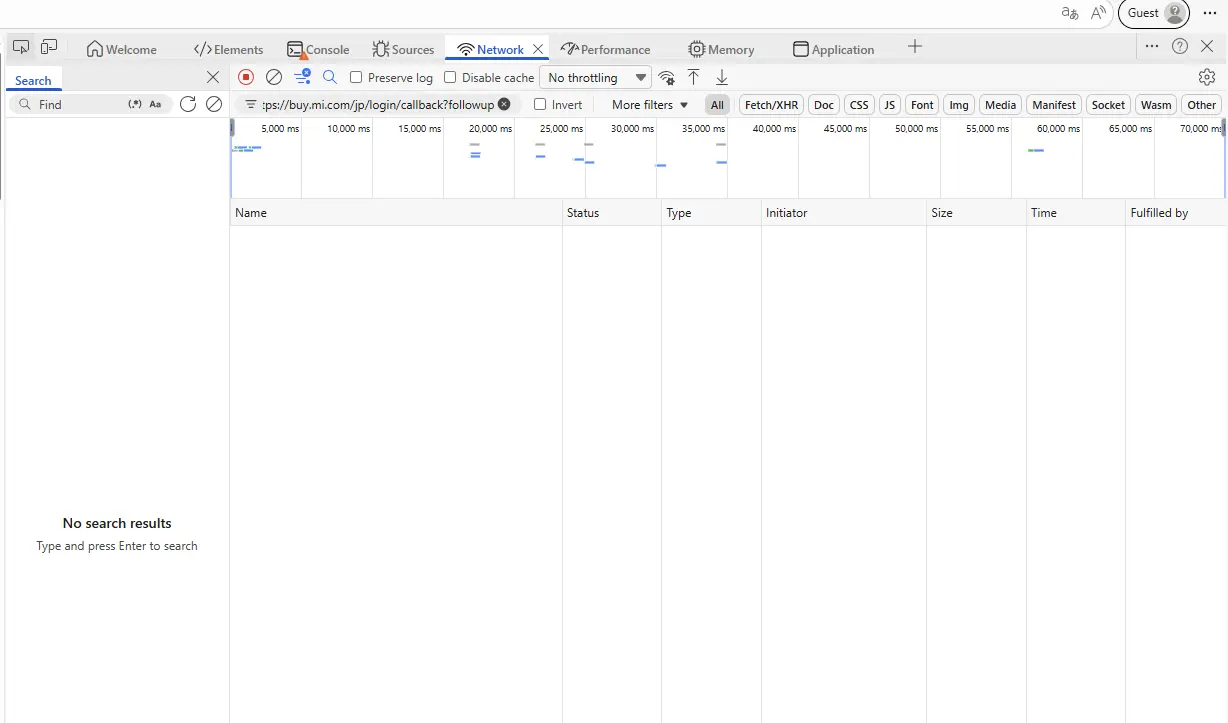The width and height of the screenshot is (1228, 723).
Task: Select the All request filter
Action: coord(717,104)
